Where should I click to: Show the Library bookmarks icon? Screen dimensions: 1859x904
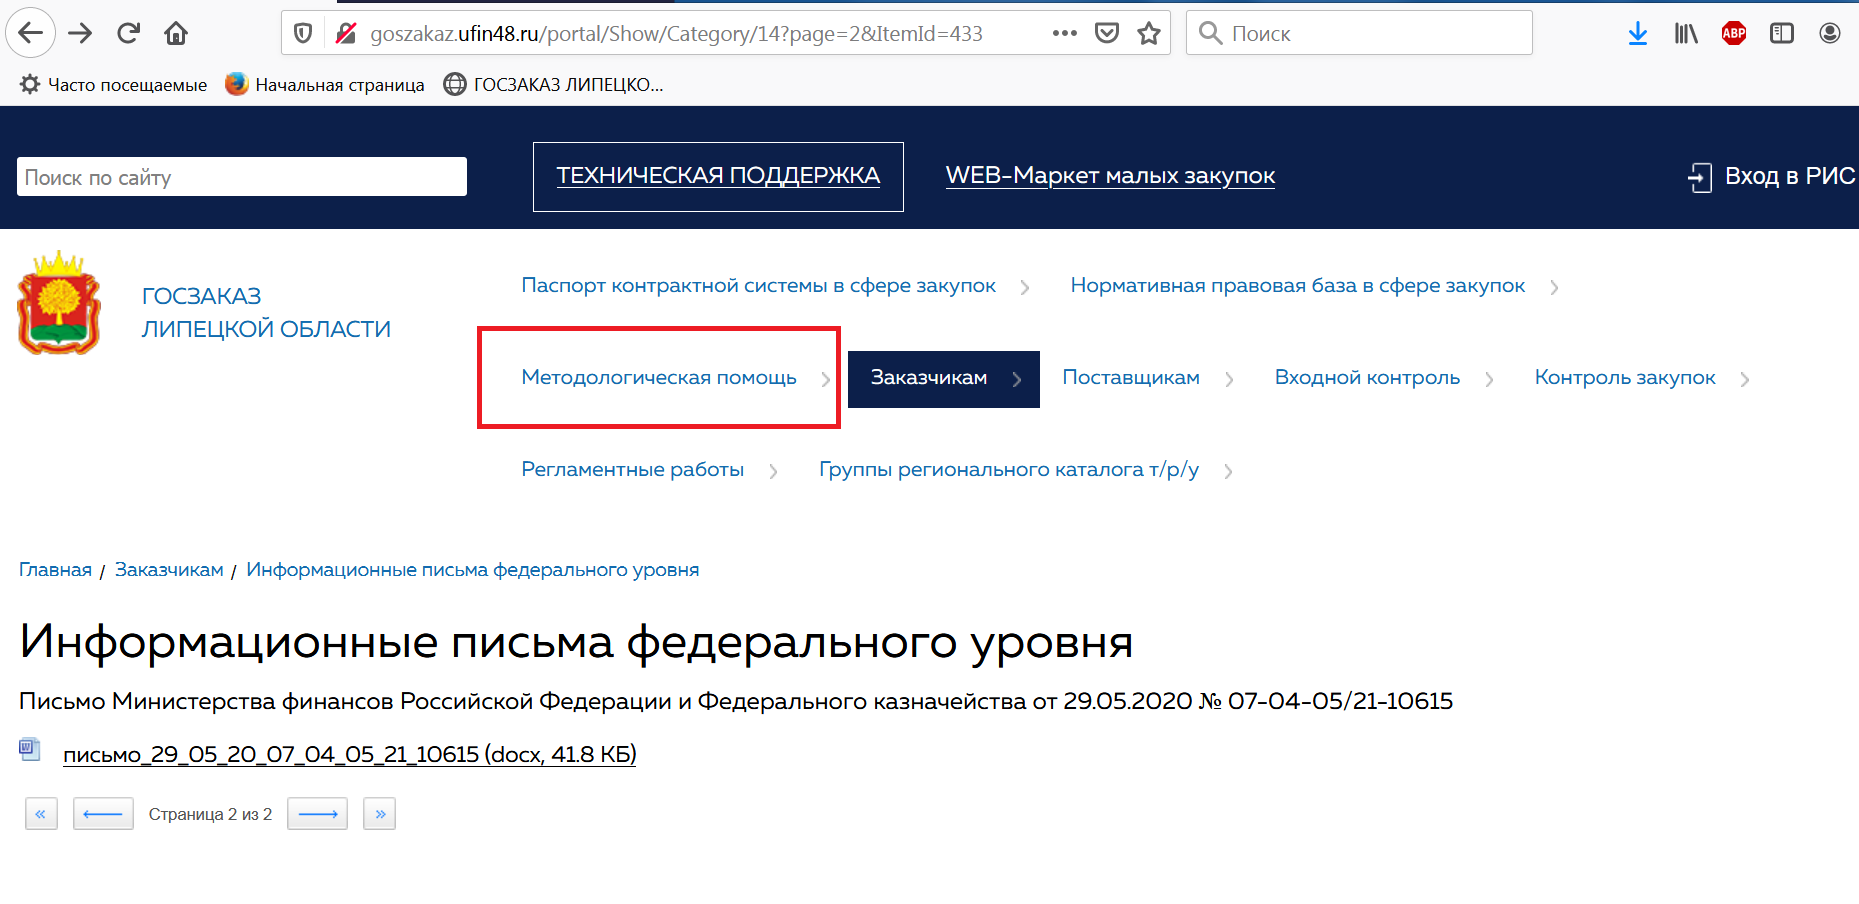tap(1686, 33)
